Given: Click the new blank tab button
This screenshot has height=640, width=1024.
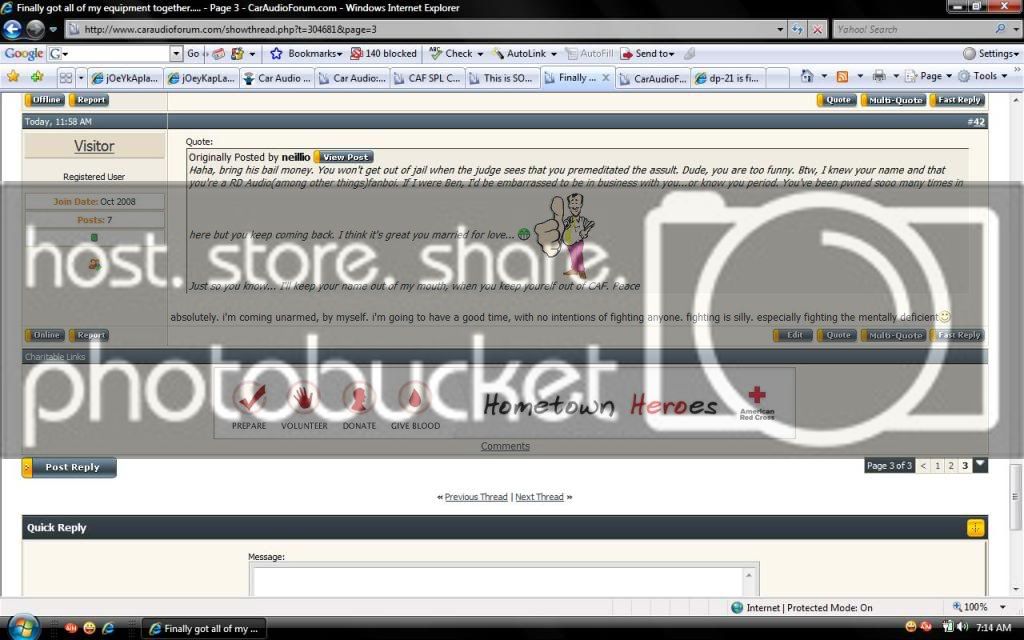Looking at the screenshot, I should tap(777, 78).
